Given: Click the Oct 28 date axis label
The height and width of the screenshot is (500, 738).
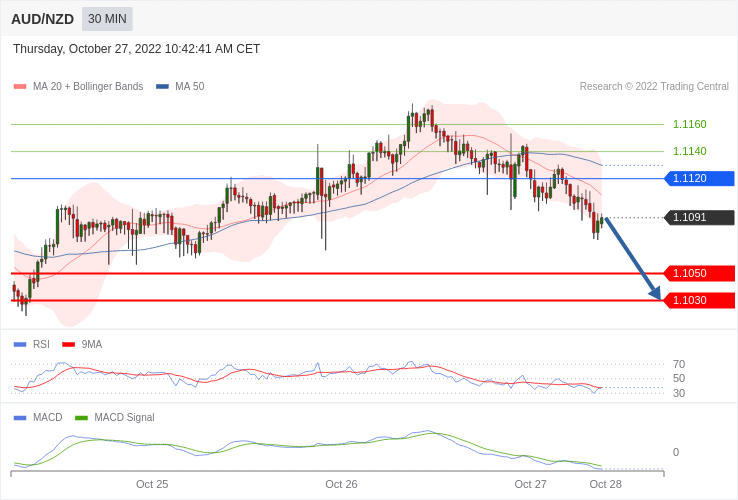Looking at the screenshot, I should [605, 484].
